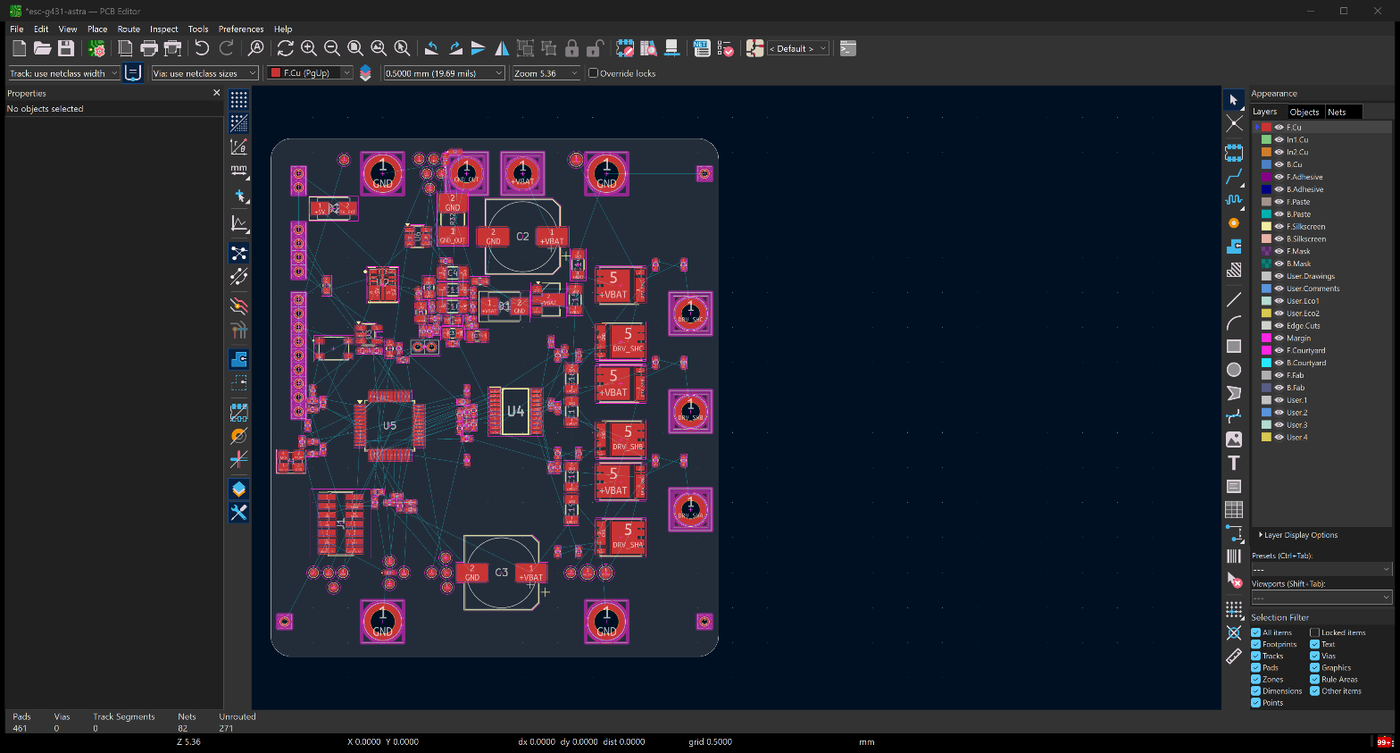1400x753 pixels.
Task: Select the Draw arc tool
Action: tap(1234, 323)
